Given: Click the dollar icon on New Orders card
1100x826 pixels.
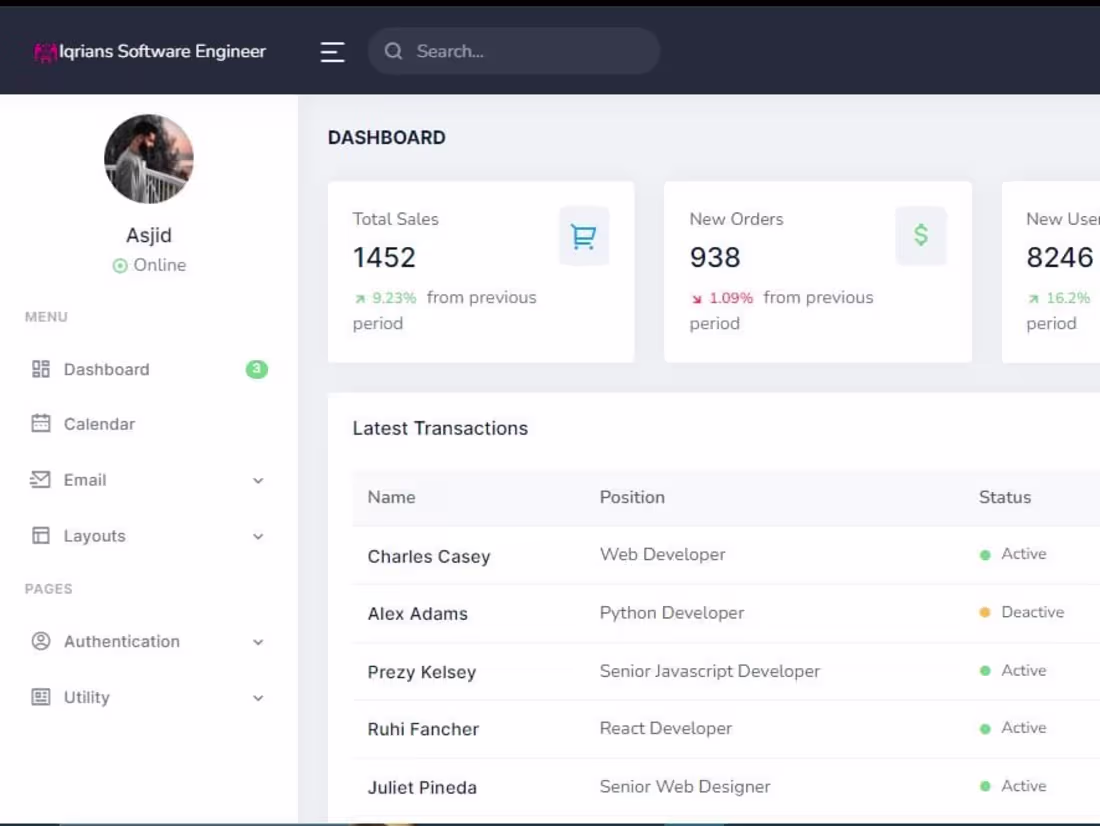Looking at the screenshot, I should 920,236.
